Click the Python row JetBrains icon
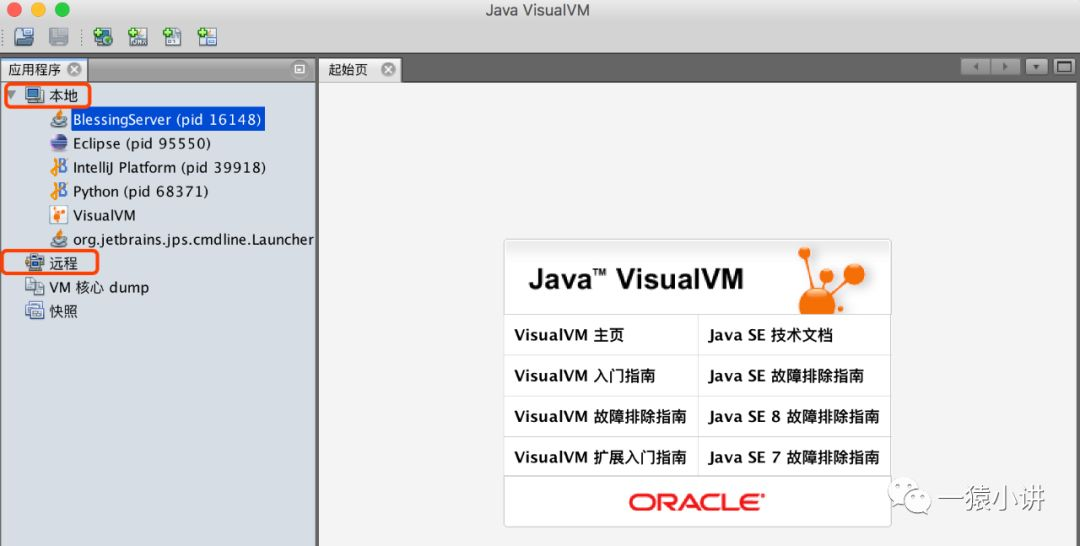1080x546 pixels. [x=59, y=191]
